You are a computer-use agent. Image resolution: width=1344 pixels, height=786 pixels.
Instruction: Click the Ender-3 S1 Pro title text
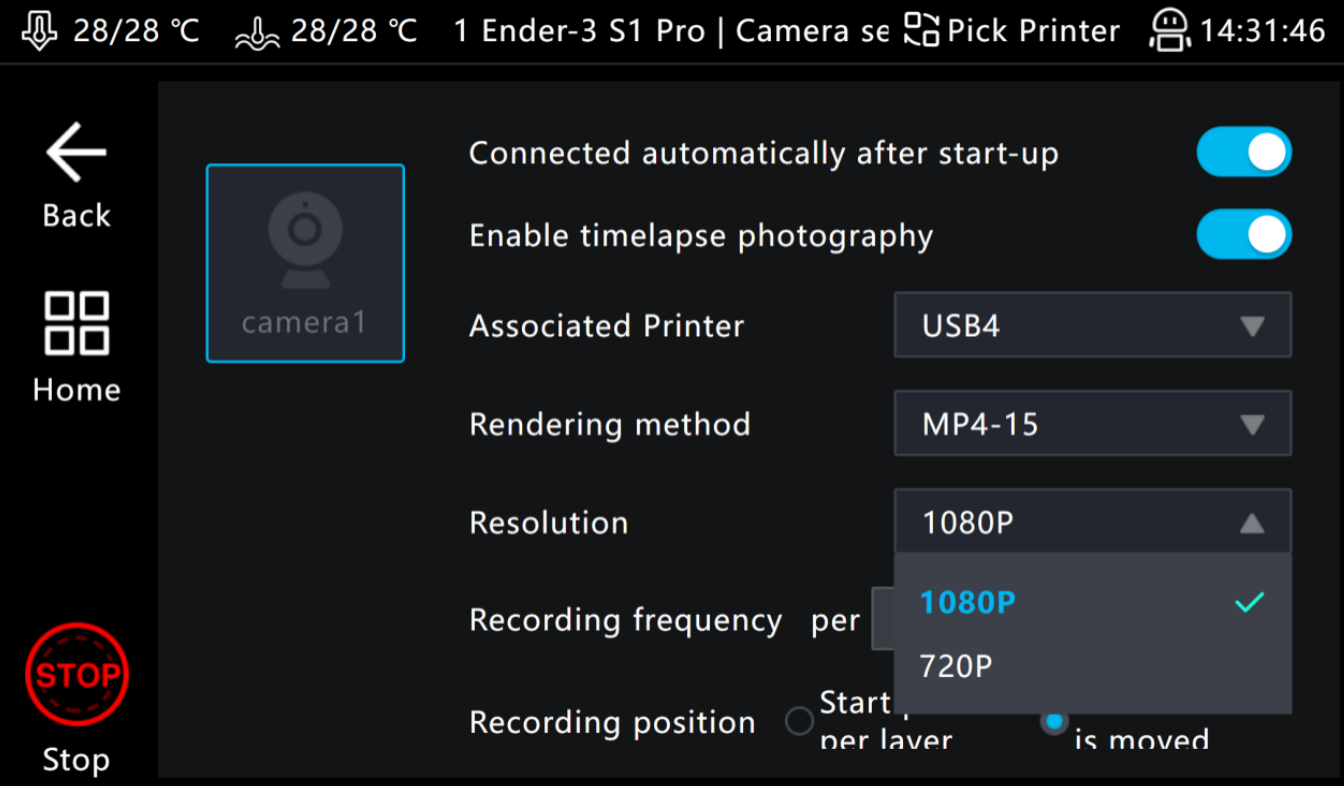[593, 31]
